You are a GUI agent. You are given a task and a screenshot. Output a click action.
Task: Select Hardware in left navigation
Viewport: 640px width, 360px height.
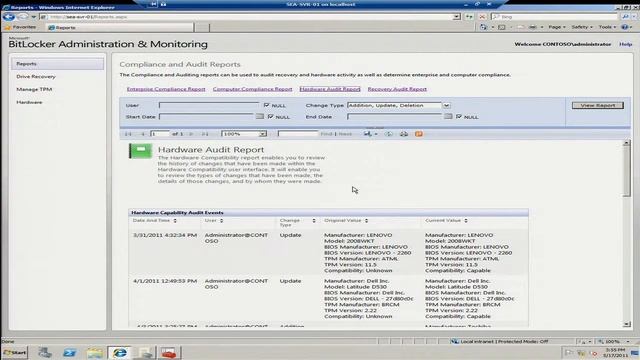point(29,102)
